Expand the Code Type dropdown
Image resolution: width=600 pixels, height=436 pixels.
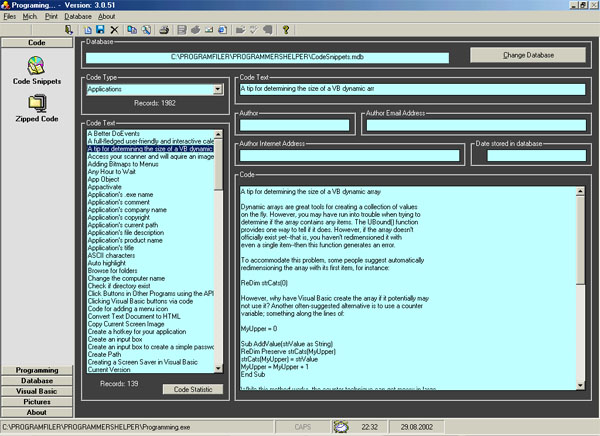(217, 90)
